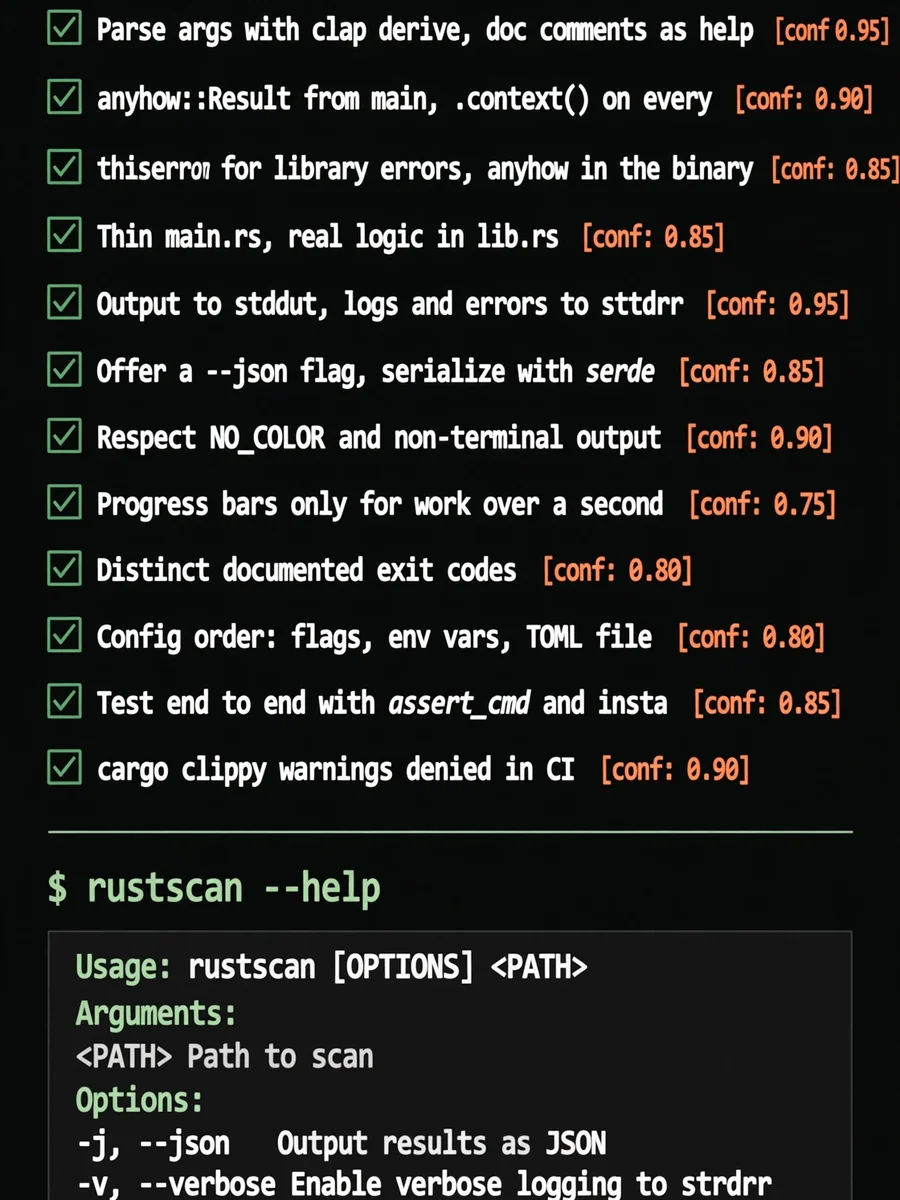Click text 'Offer a --json flag, serialize with serde'
This screenshot has width=900, height=1200.
coord(376,371)
